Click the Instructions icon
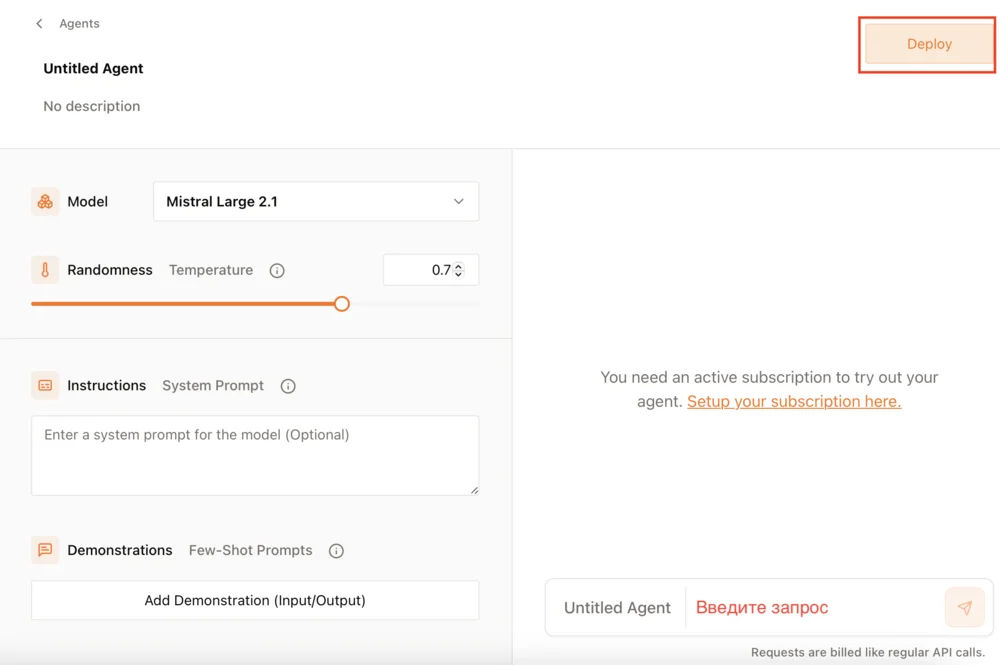Viewport: 1000px width, 665px height. coord(45,386)
